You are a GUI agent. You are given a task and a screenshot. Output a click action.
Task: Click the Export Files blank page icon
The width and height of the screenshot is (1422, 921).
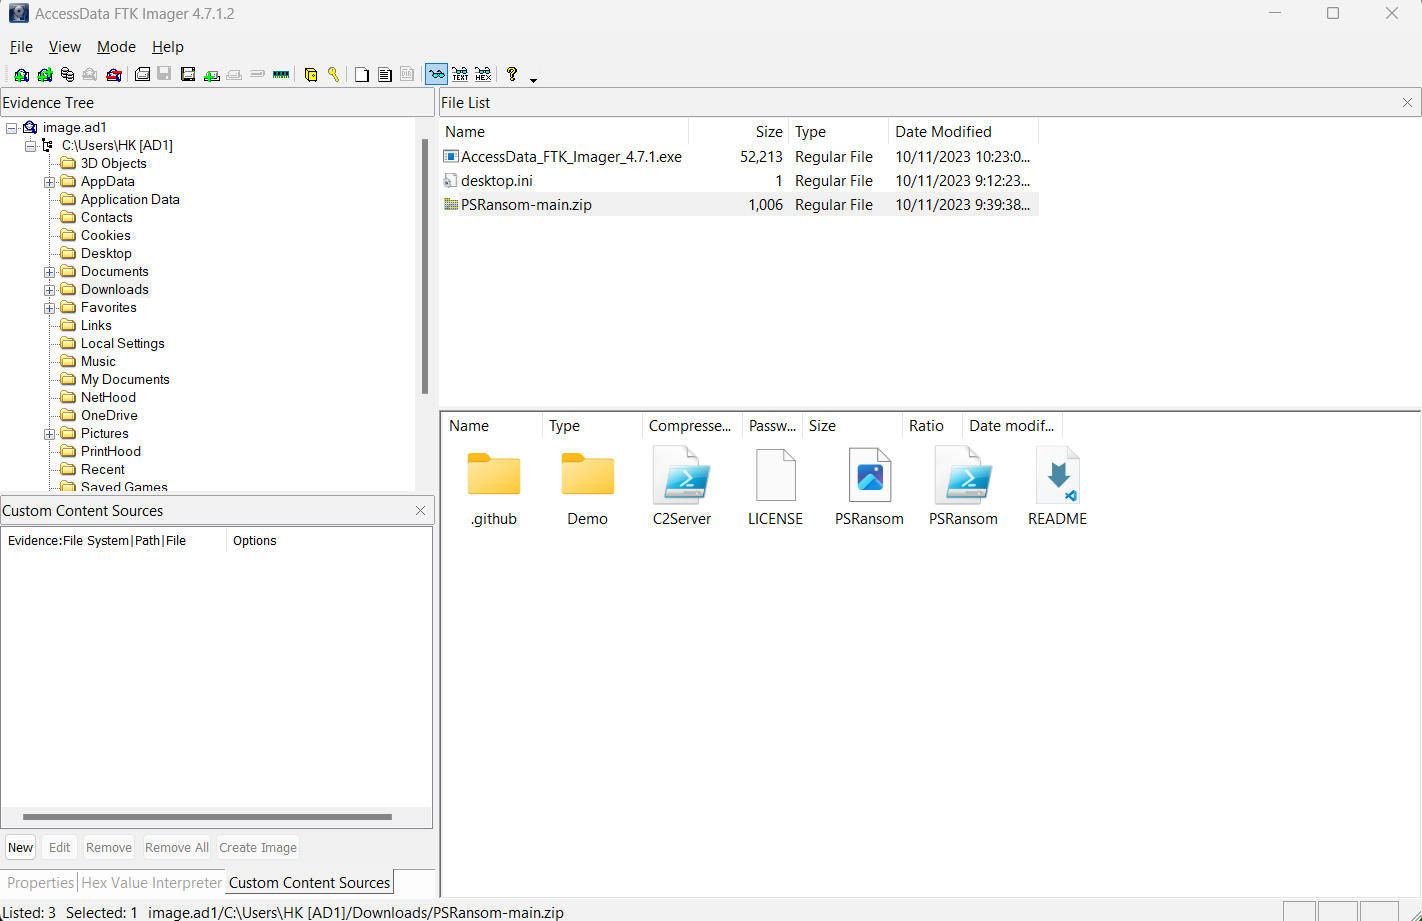coord(362,75)
